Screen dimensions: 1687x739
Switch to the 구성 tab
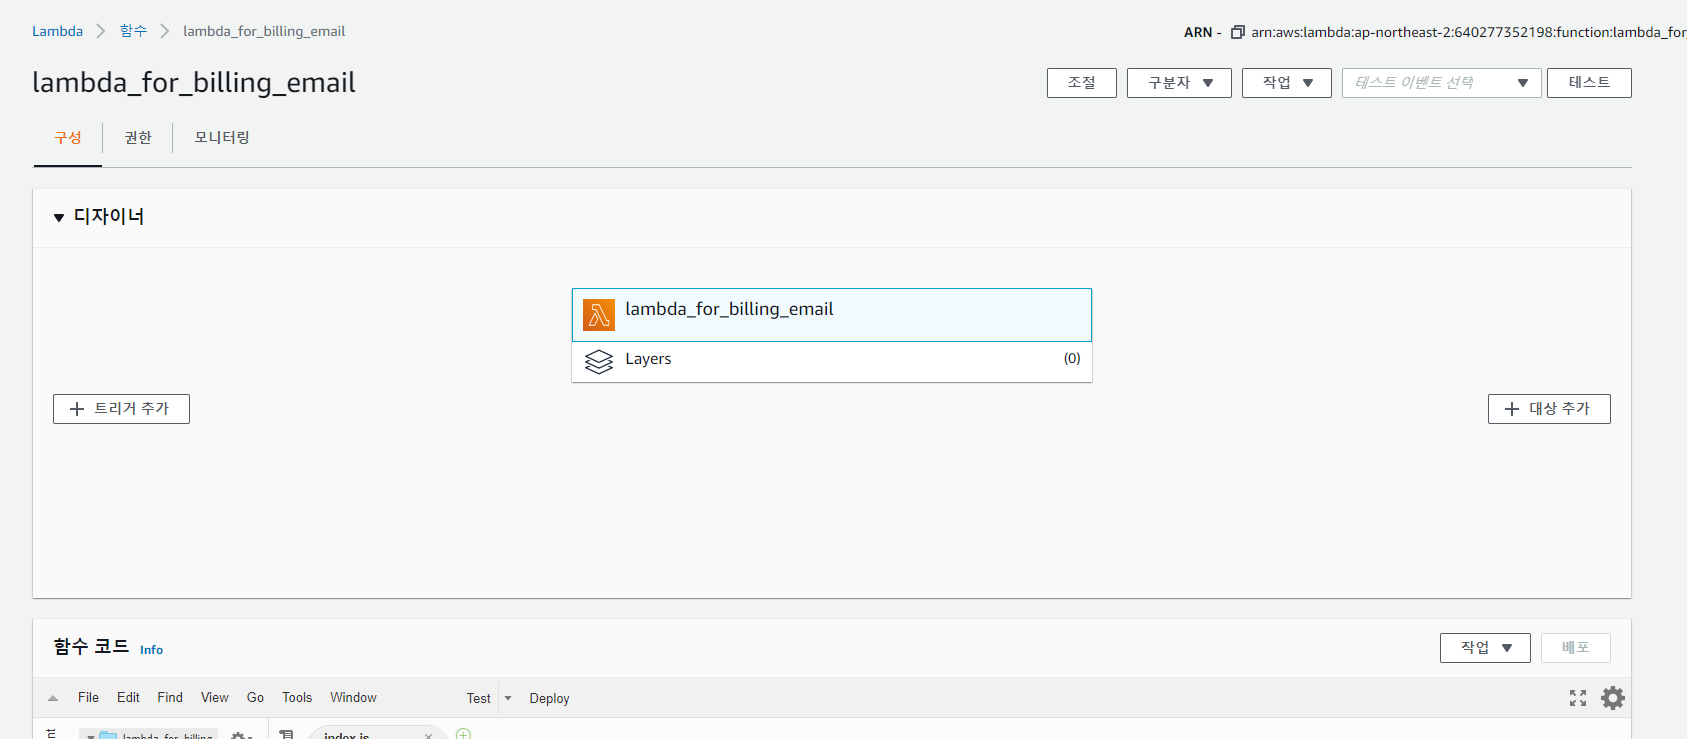click(68, 138)
